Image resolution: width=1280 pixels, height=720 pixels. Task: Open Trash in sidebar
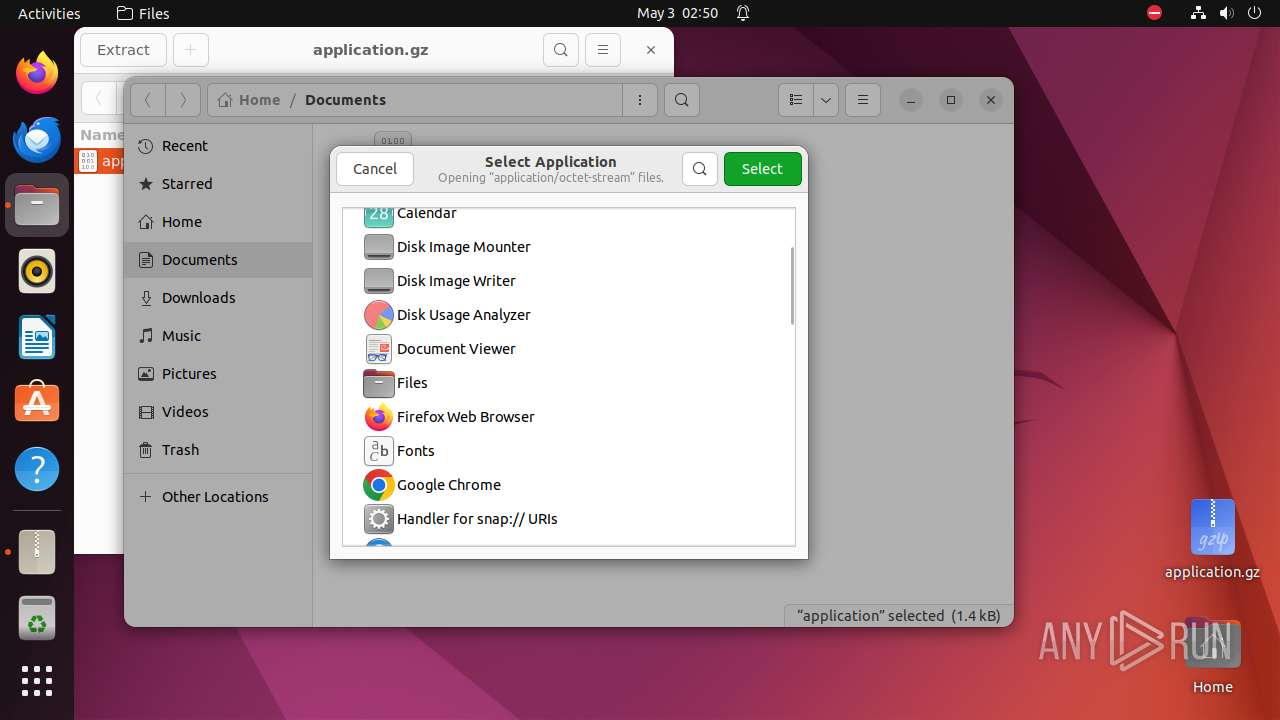pyautogui.click(x=218, y=450)
